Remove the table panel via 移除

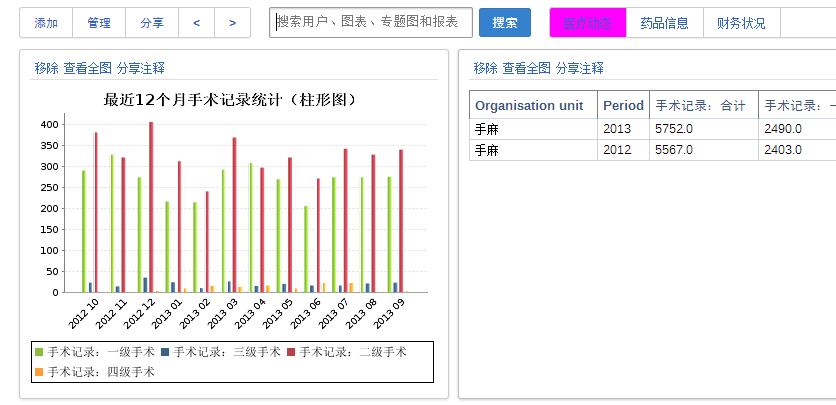point(485,68)
